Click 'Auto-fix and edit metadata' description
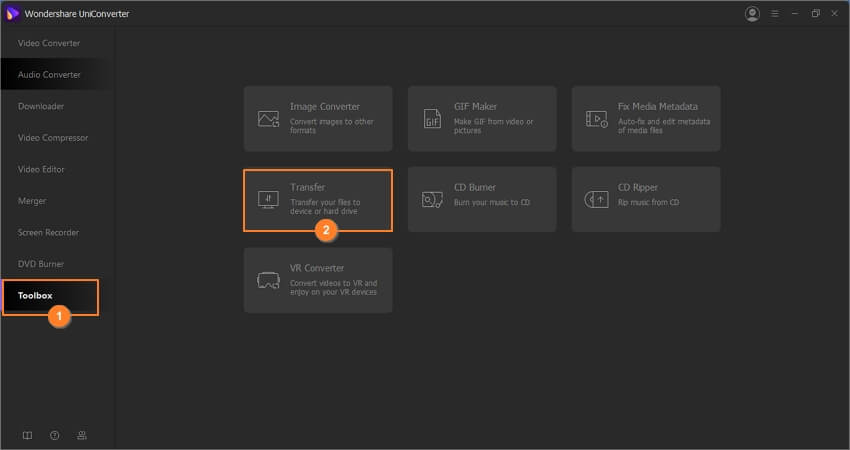This screenshot has height=450, width=850. coord(664,126)
